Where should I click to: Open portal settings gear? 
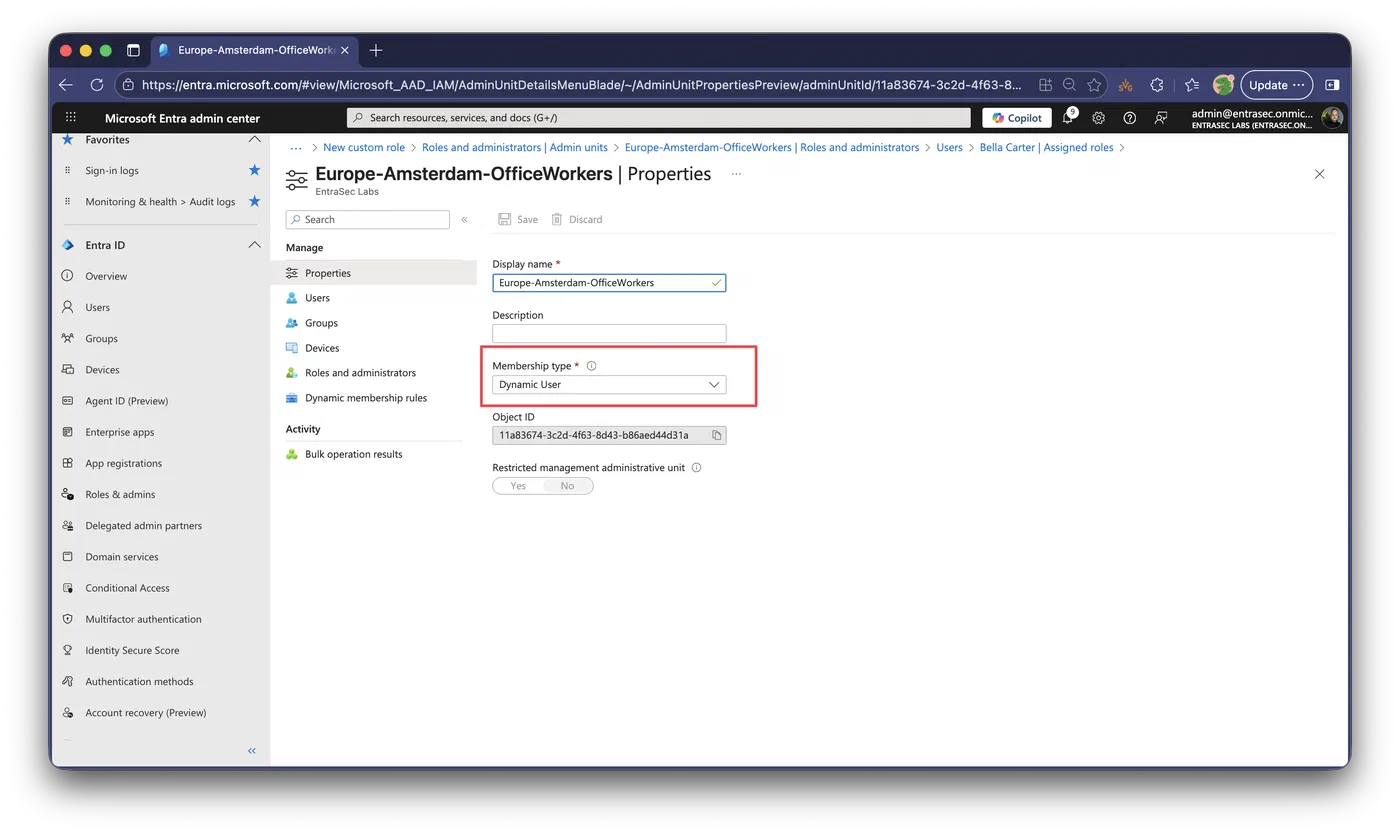coord(1098,118)
